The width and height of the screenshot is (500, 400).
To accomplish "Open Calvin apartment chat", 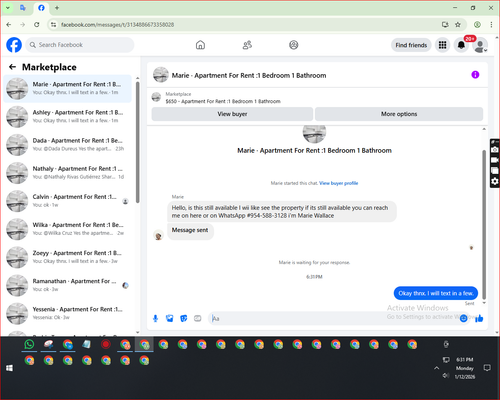I will pyautogui.click(x=68, y=201).
